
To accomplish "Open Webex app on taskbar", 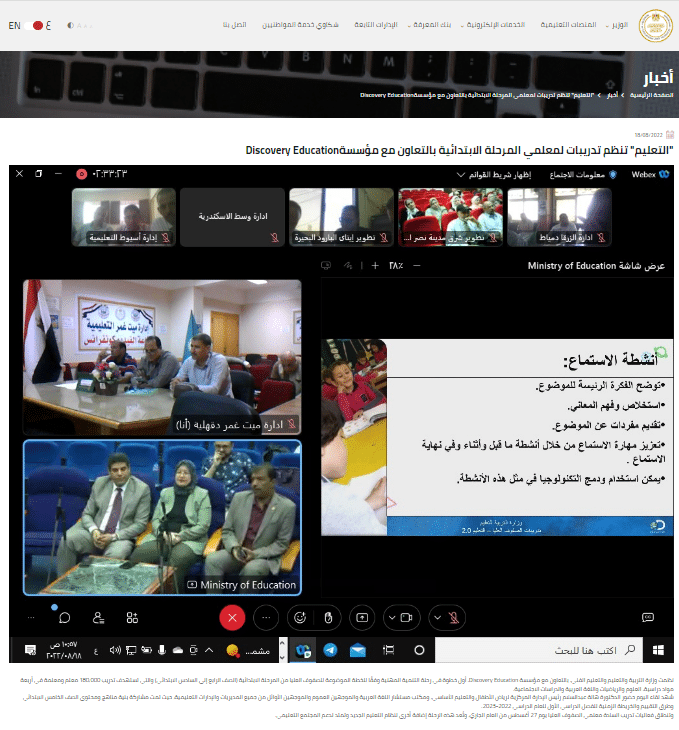I will pos(303,650).
